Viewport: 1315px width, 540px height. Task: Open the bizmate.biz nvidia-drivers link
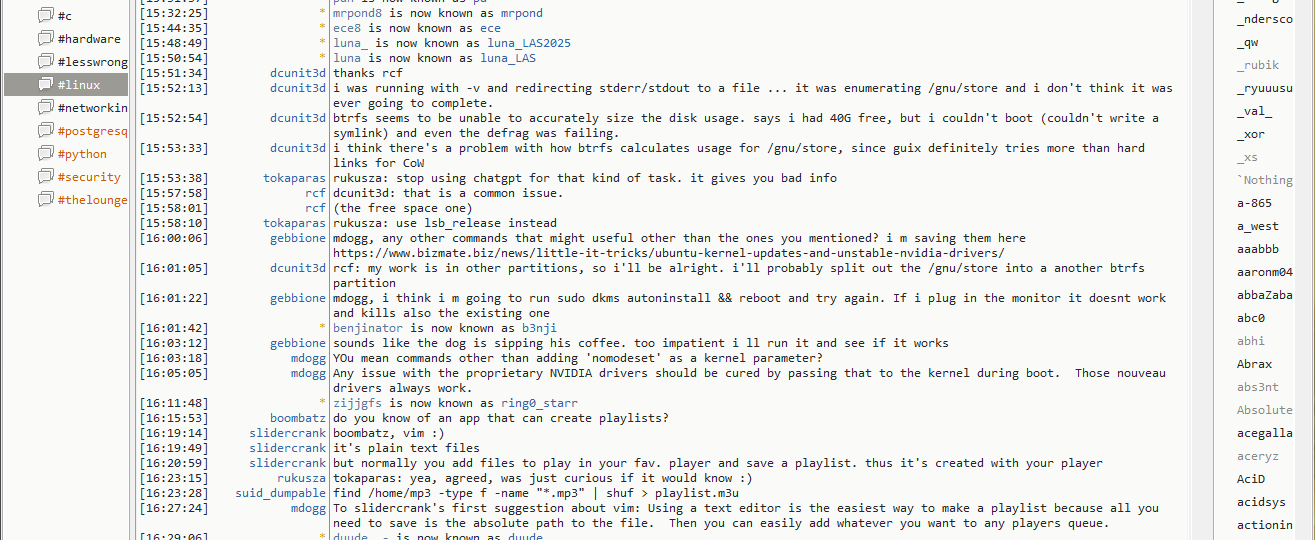(x=668, y=253)
